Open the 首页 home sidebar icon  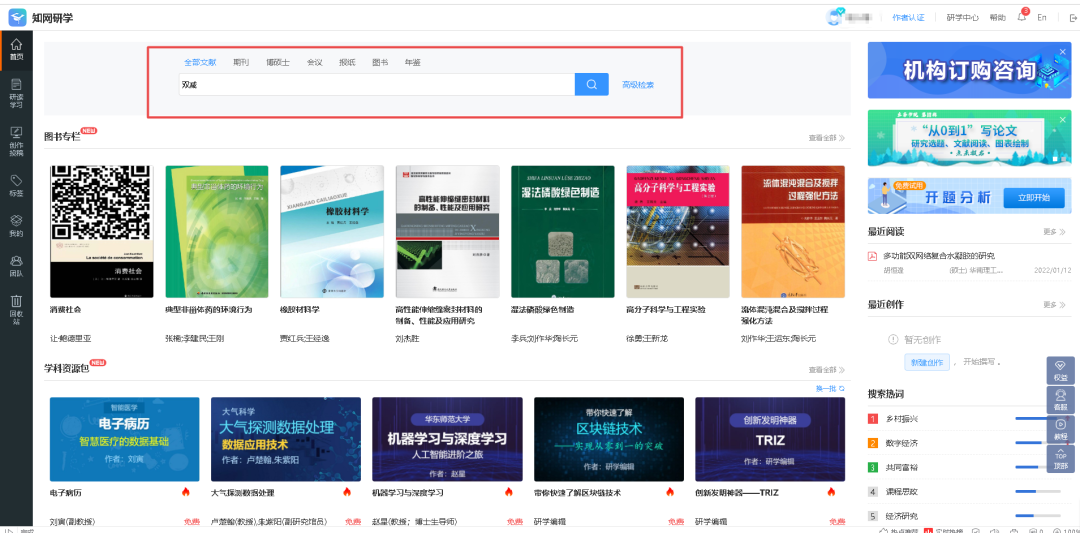pos(17,50)
